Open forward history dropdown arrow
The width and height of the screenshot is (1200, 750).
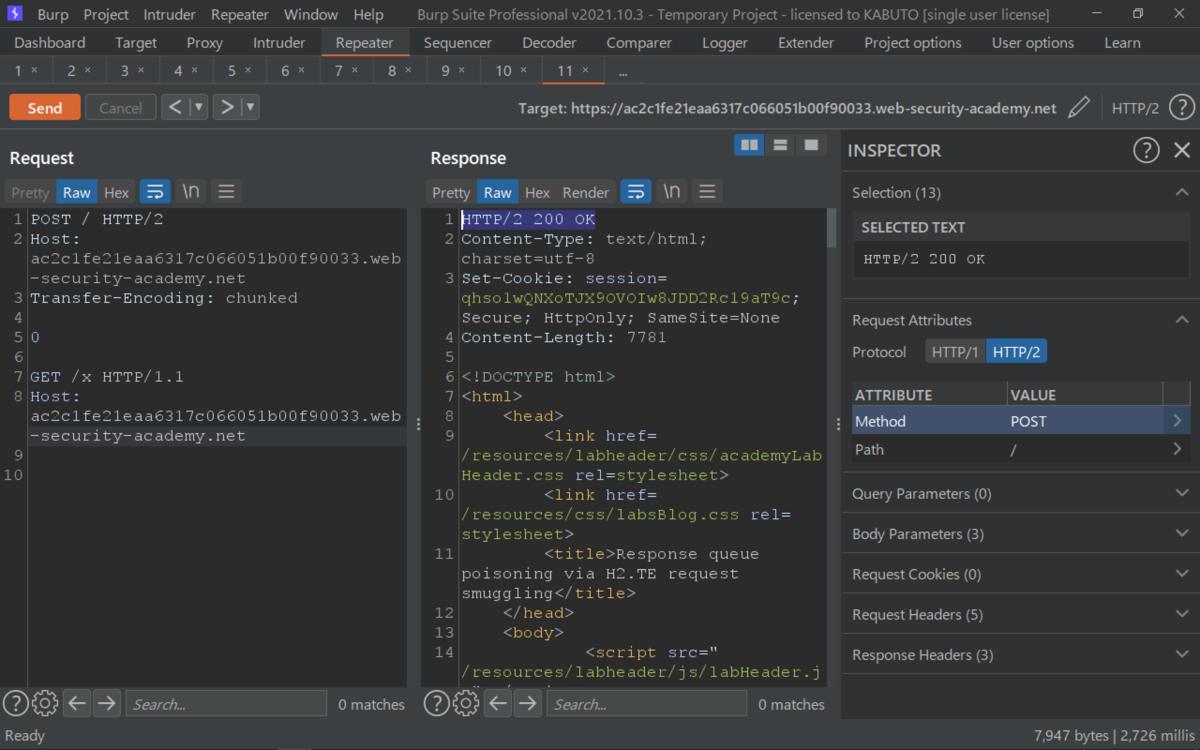coord(251,108)
